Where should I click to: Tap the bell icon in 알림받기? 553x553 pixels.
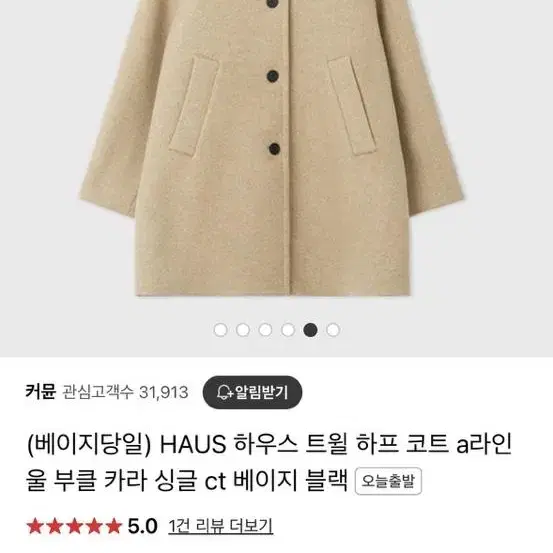(x=225, y=392)
